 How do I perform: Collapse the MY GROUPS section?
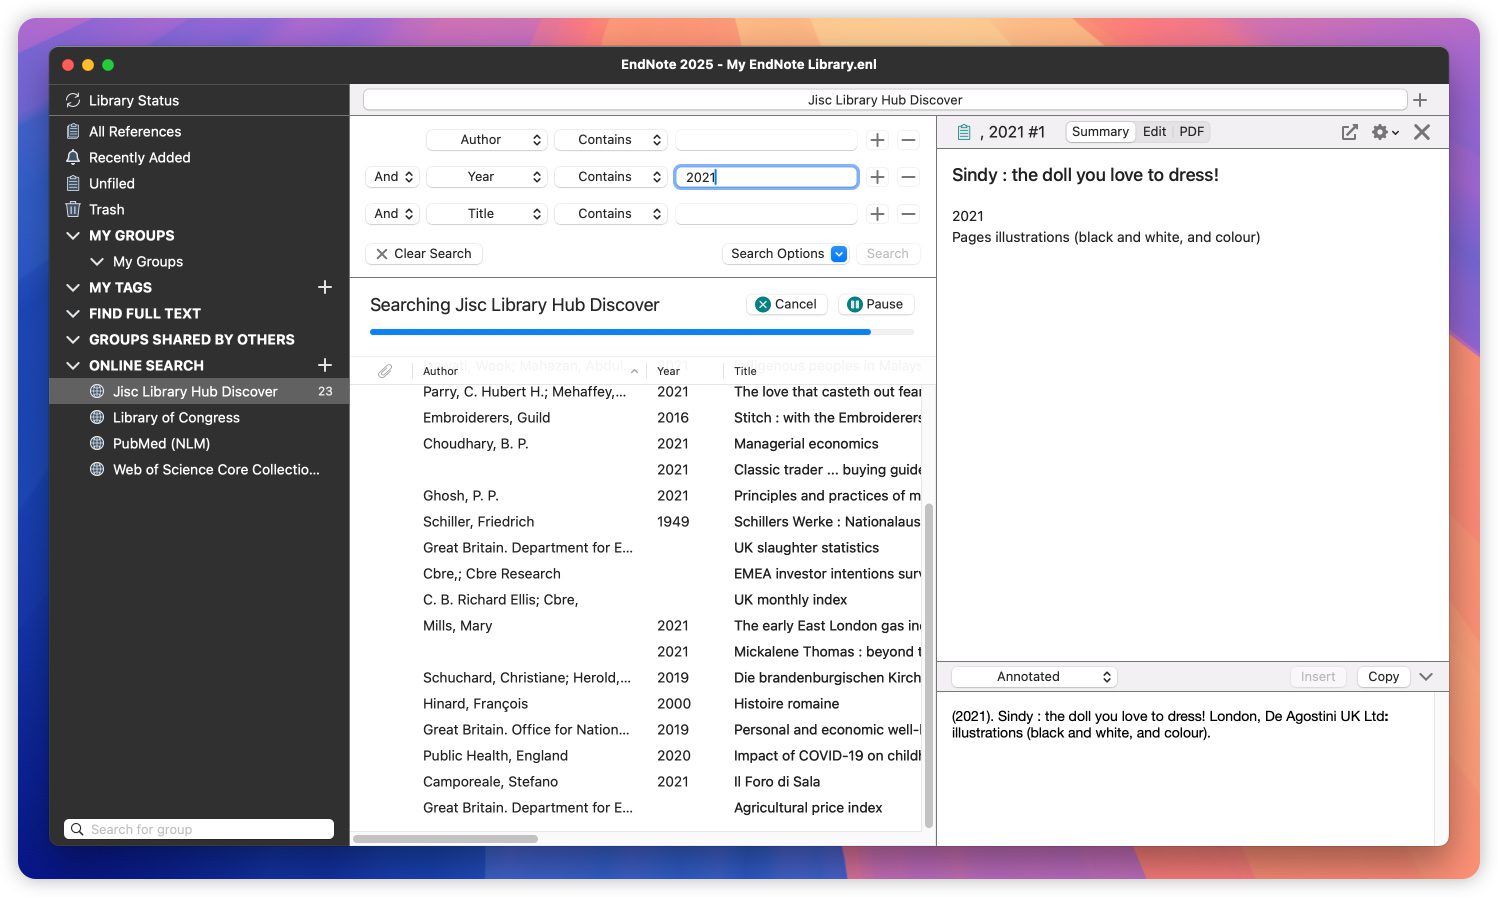pyautogui.click(x=73, y=236)
